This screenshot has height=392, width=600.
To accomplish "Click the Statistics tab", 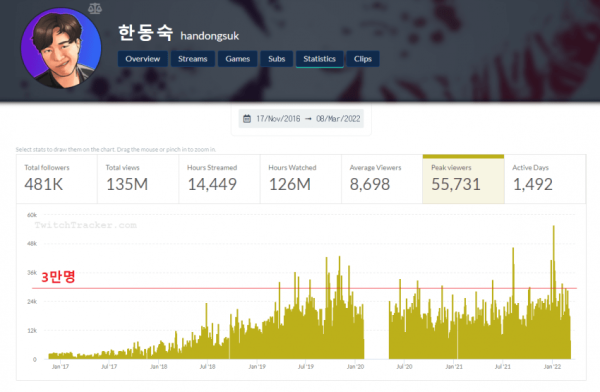I will pos(320,59).
